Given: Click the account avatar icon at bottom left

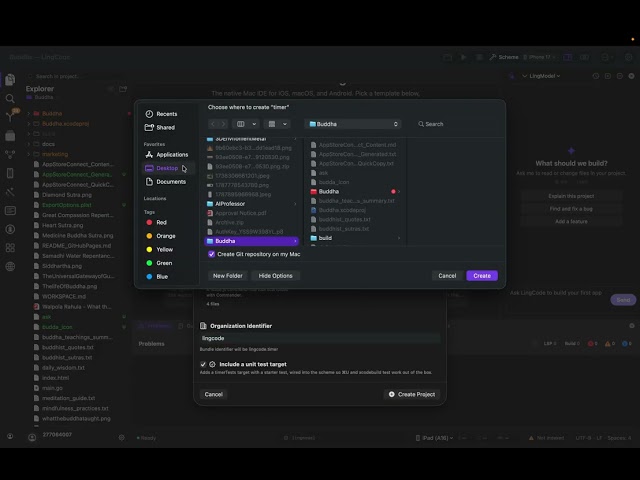Looking at the screenshot, I should click(x=32, y=438).
